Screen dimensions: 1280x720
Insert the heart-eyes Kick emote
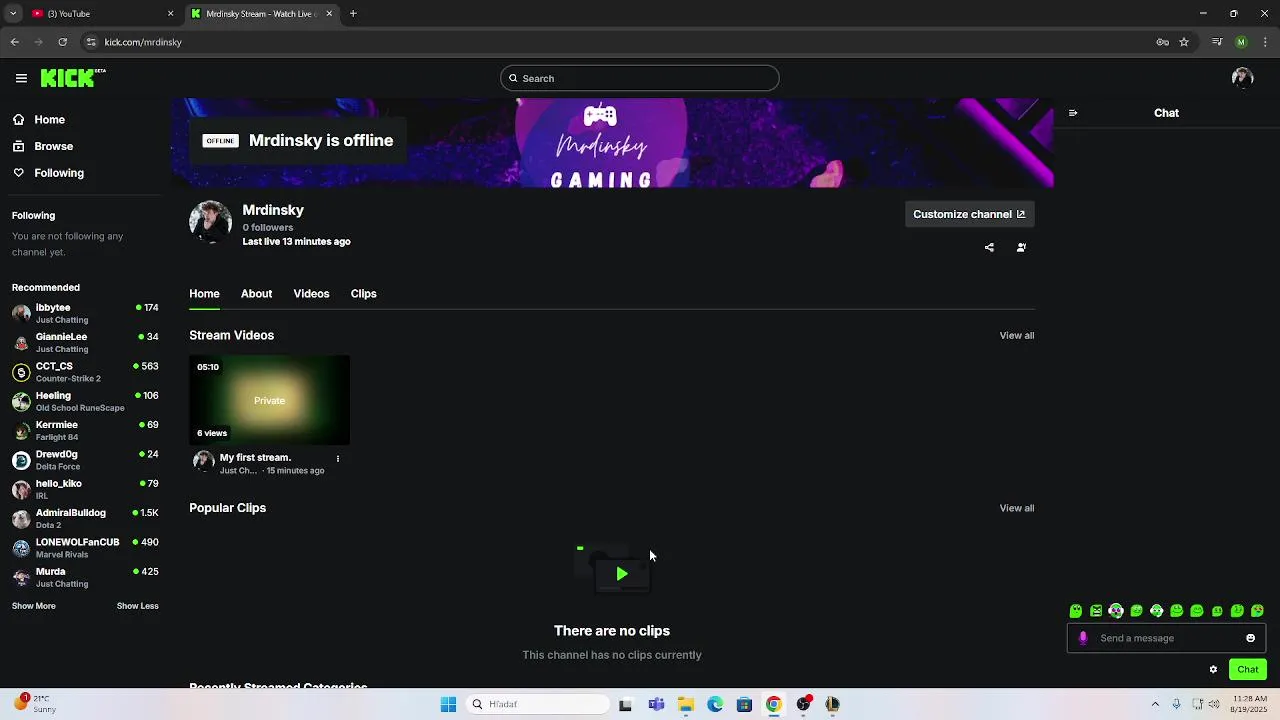(1257, 611)
